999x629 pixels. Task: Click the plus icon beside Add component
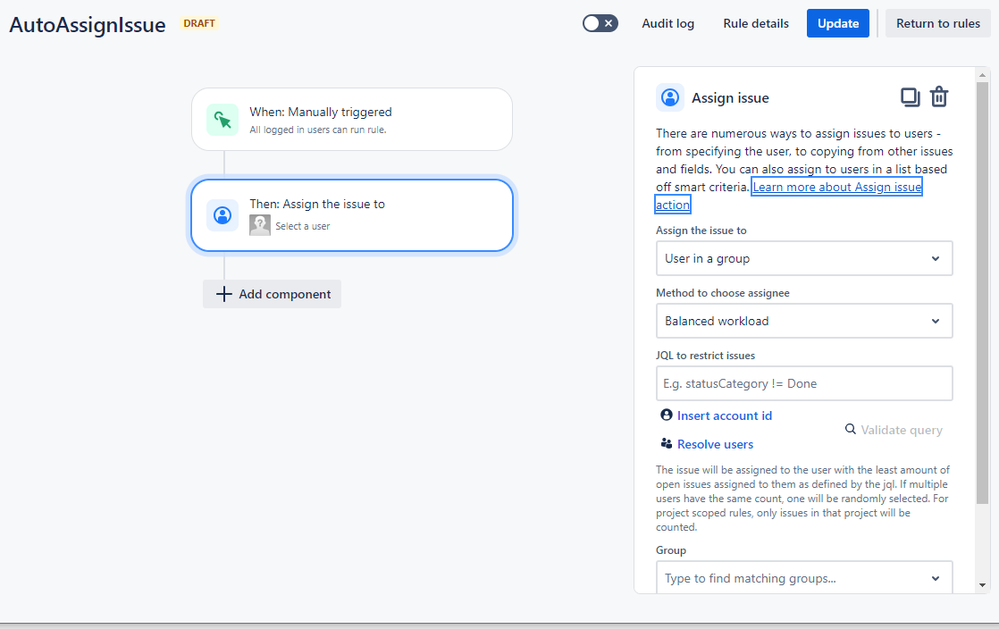(x=224, y=294)
